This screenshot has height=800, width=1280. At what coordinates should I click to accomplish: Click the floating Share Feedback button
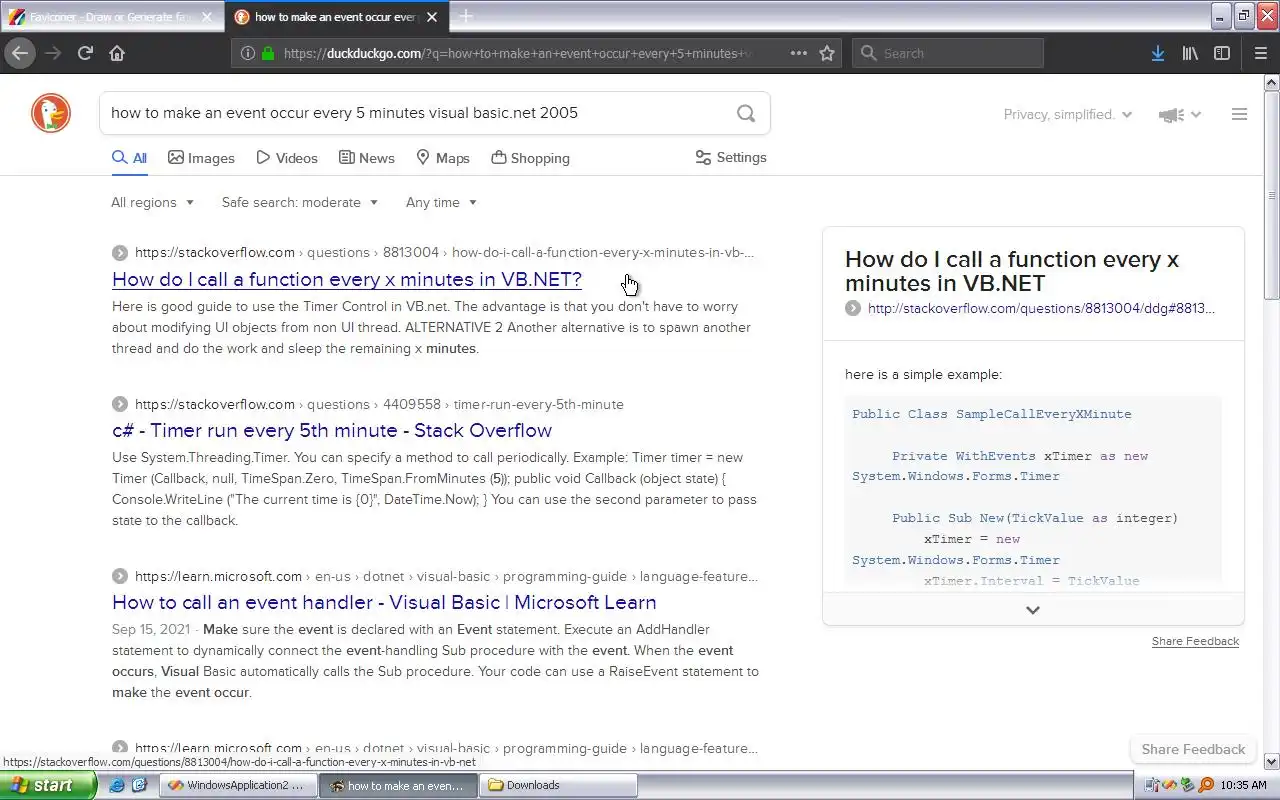point(1193,749)
